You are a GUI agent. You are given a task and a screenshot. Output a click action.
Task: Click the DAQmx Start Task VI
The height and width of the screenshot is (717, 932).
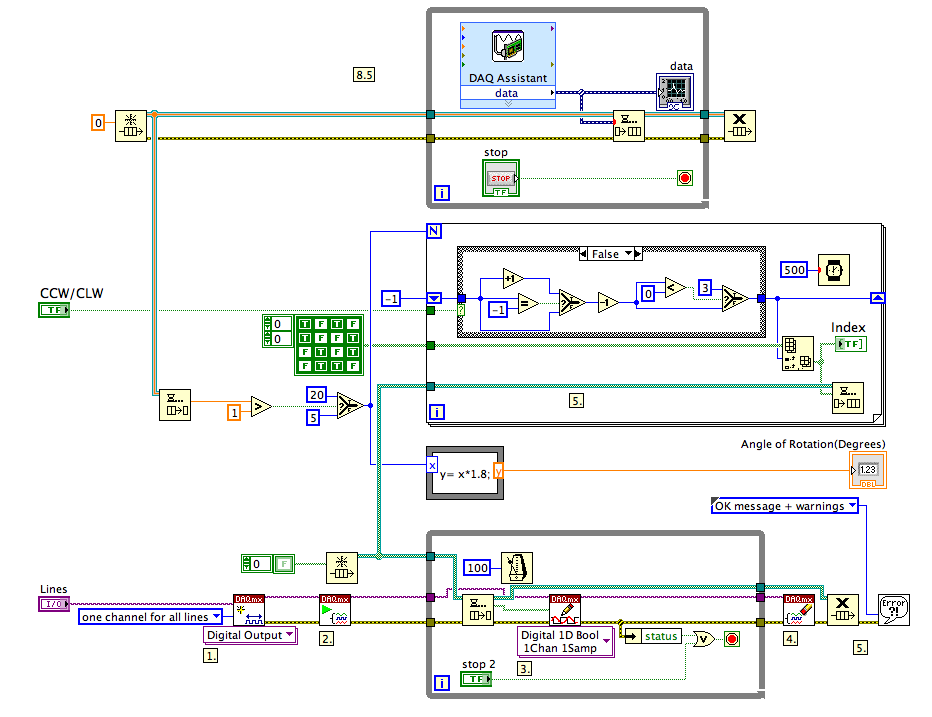click(x=335, y=610)
